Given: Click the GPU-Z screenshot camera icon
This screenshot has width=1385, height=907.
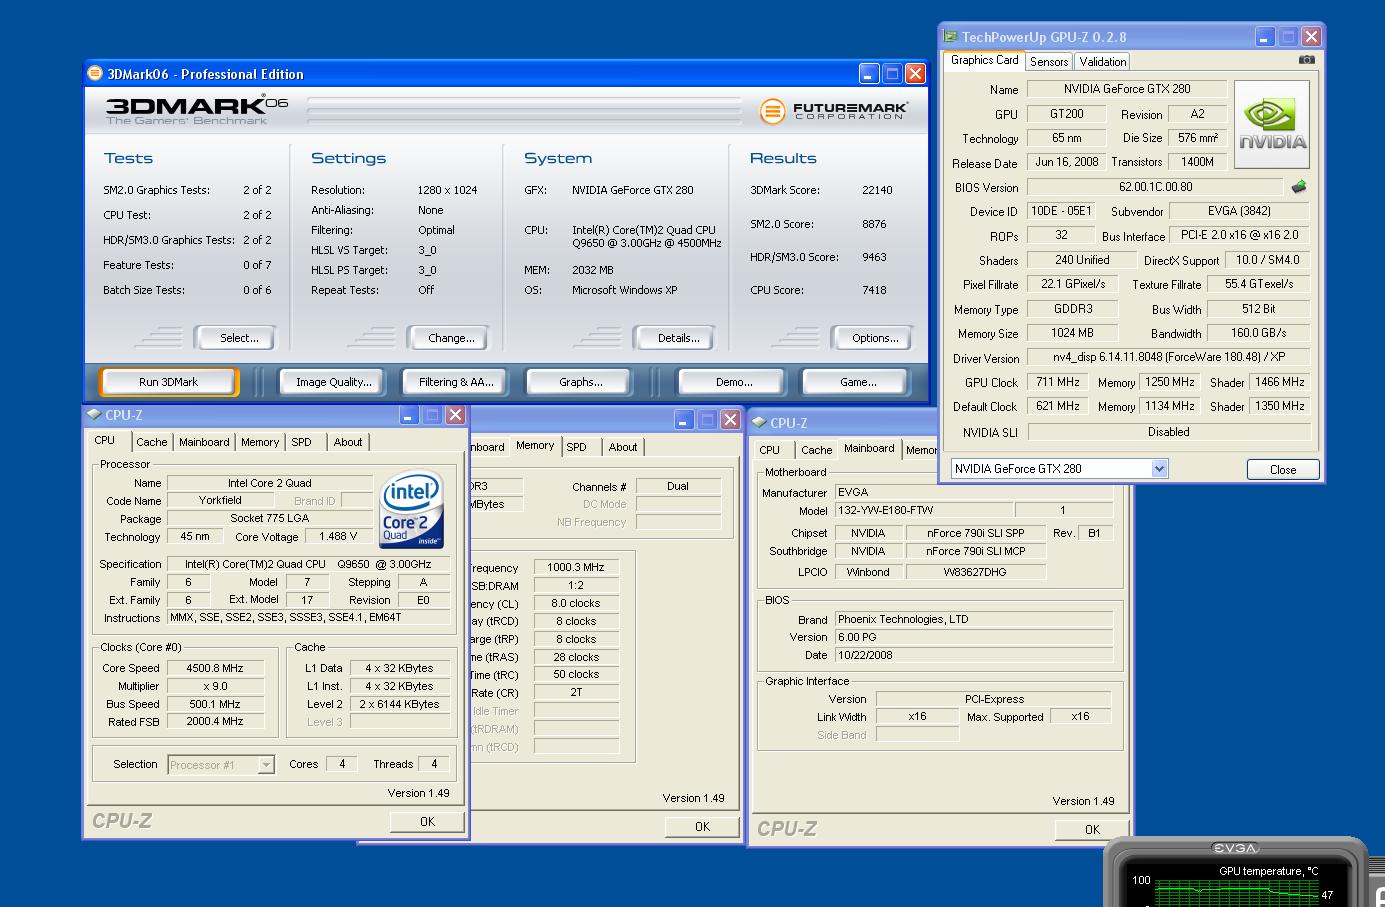Looking at the screenshot, I should point(1306,60).
